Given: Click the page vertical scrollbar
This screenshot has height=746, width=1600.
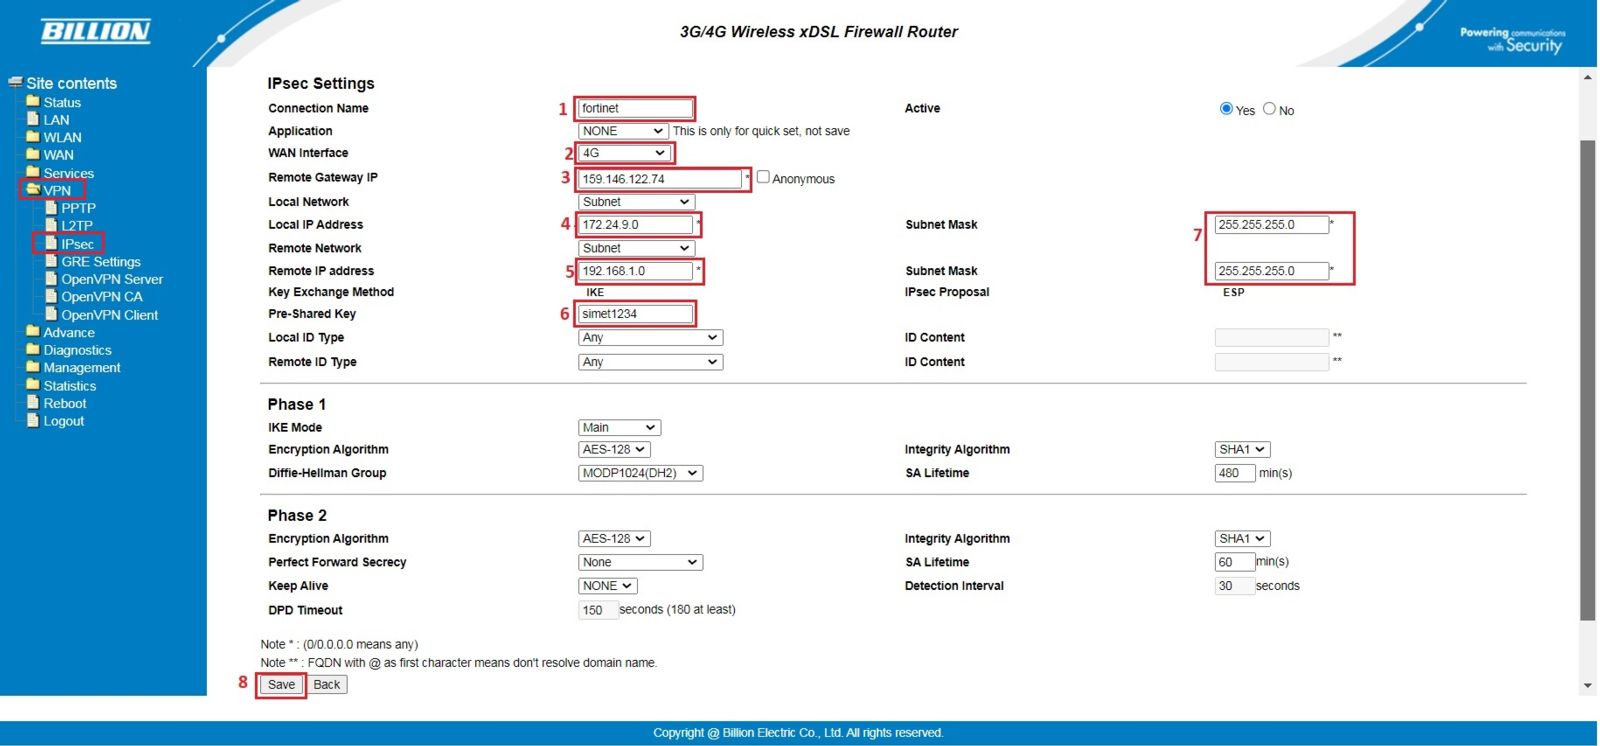Looking at the screenshot, I should (x=1588, y=380).
